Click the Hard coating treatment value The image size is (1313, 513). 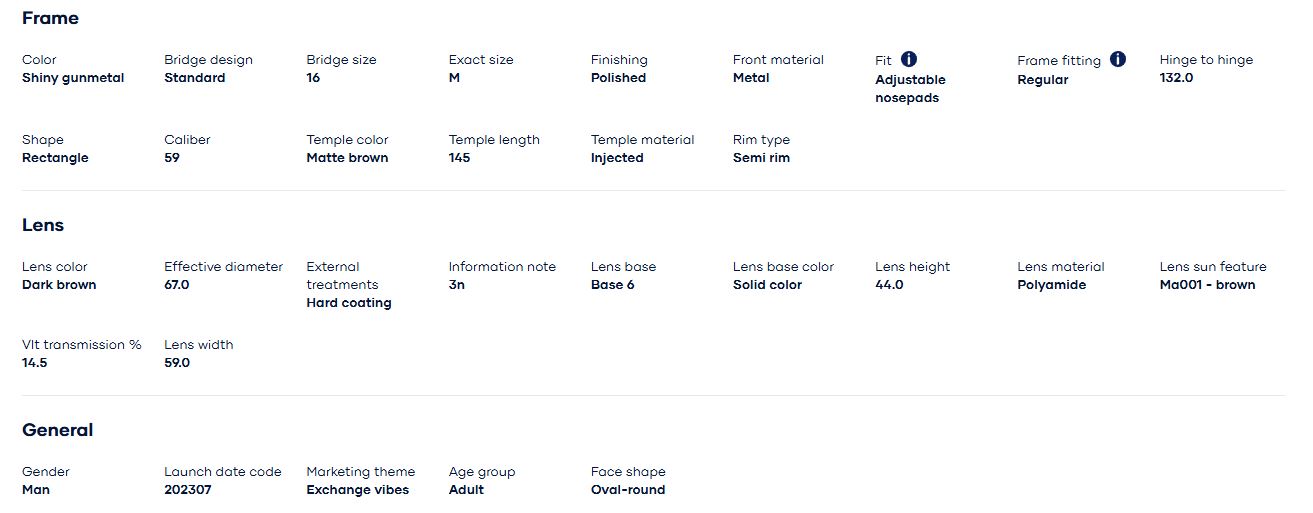(x=348, y=303)
